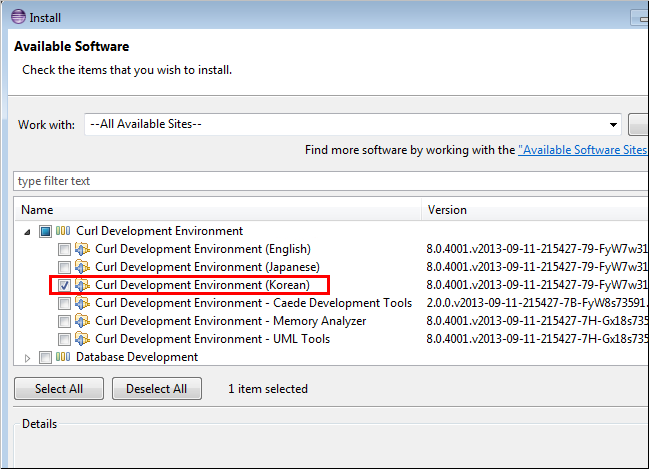649x469 pixels.
Task: Click the Eclipse Install window icon
Action: pyautogui.click(x=18, y=17)
